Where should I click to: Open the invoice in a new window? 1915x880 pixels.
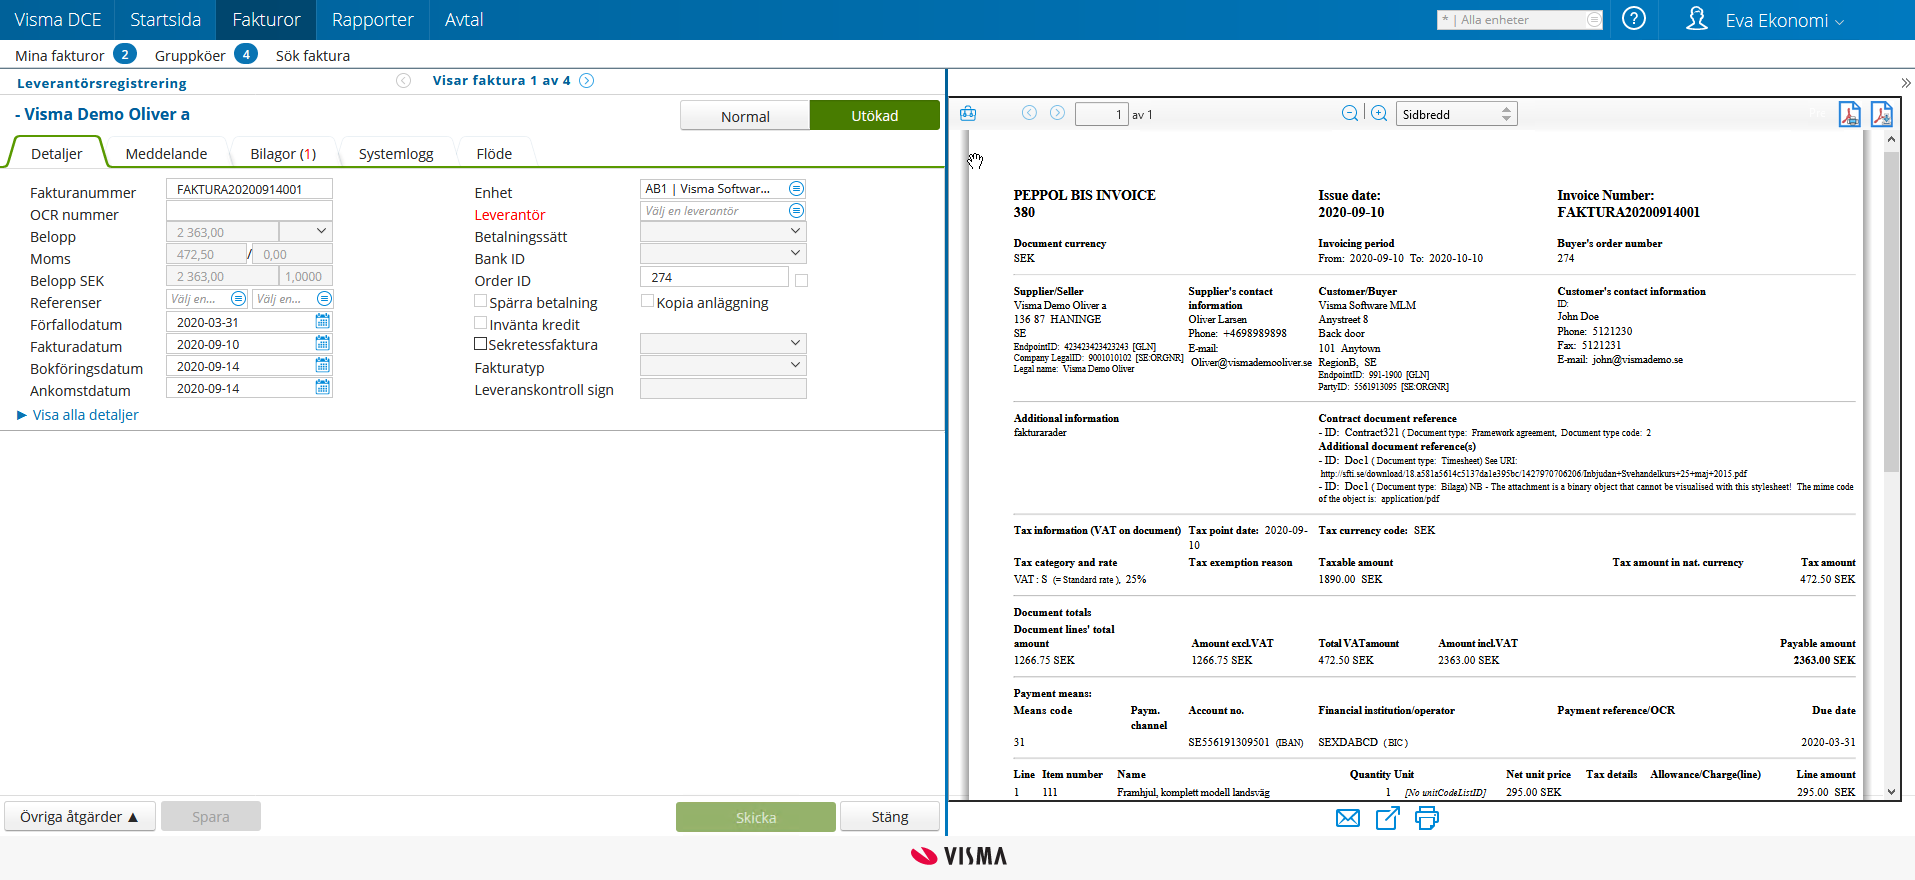tap(1388, 818)
